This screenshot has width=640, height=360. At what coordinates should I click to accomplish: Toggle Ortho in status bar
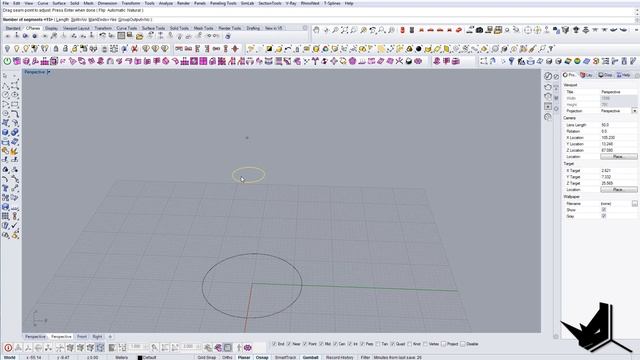227,358
